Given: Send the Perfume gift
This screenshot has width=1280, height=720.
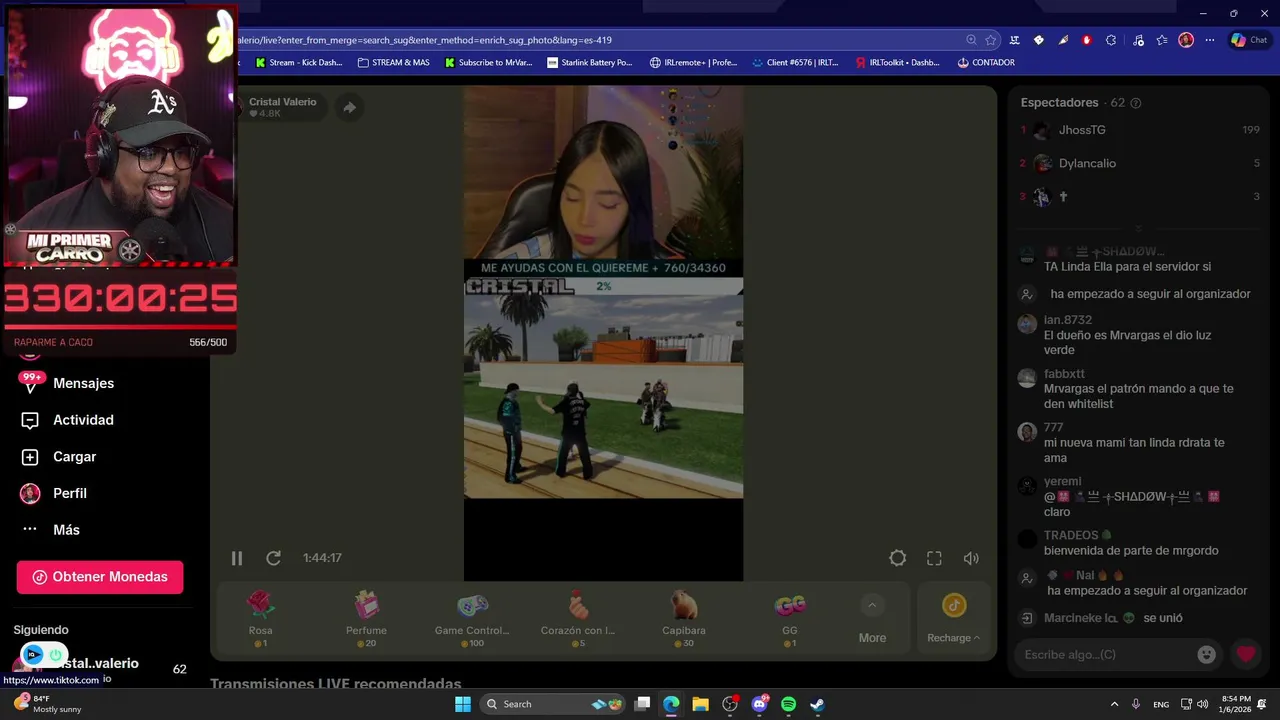Looking at the screenshot, I should [366, 617].
